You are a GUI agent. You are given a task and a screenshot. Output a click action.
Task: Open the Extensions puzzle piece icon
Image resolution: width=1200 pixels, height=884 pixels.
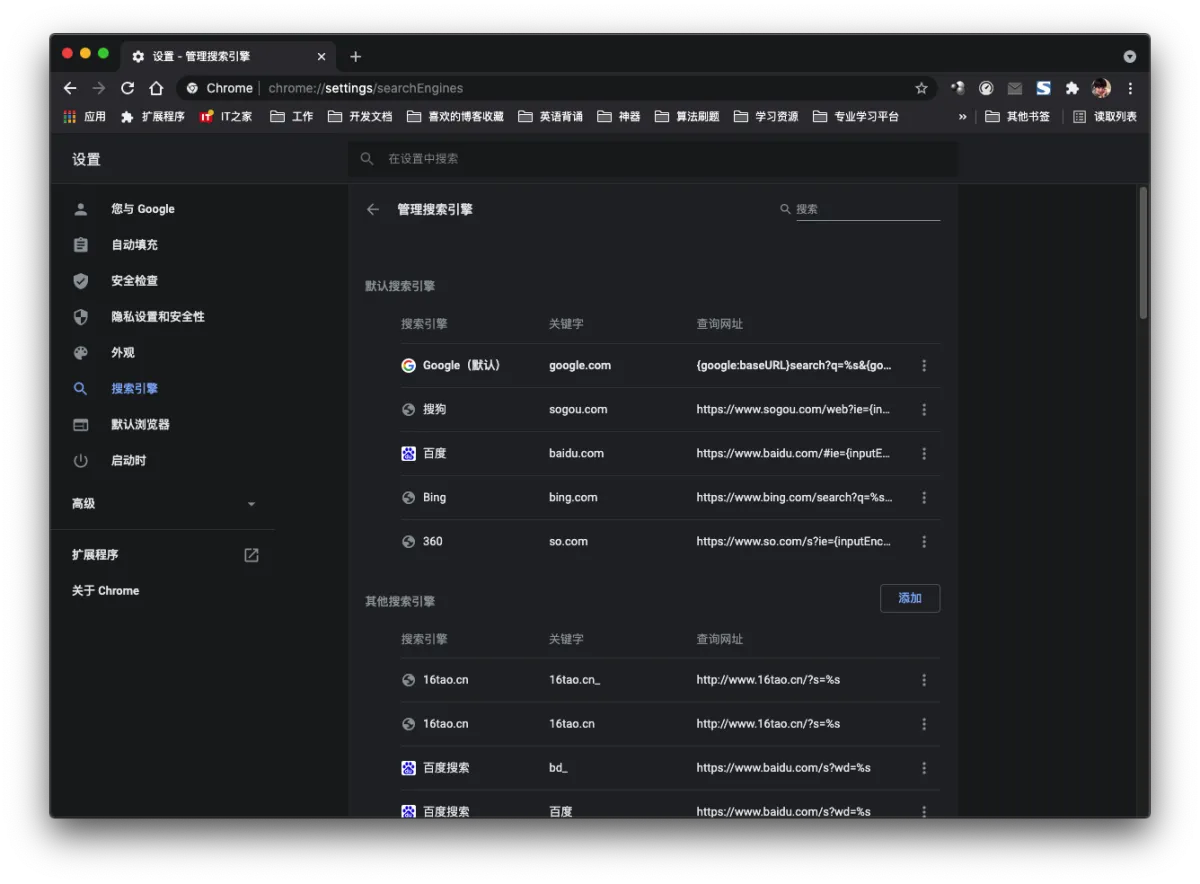point(1072,88)
